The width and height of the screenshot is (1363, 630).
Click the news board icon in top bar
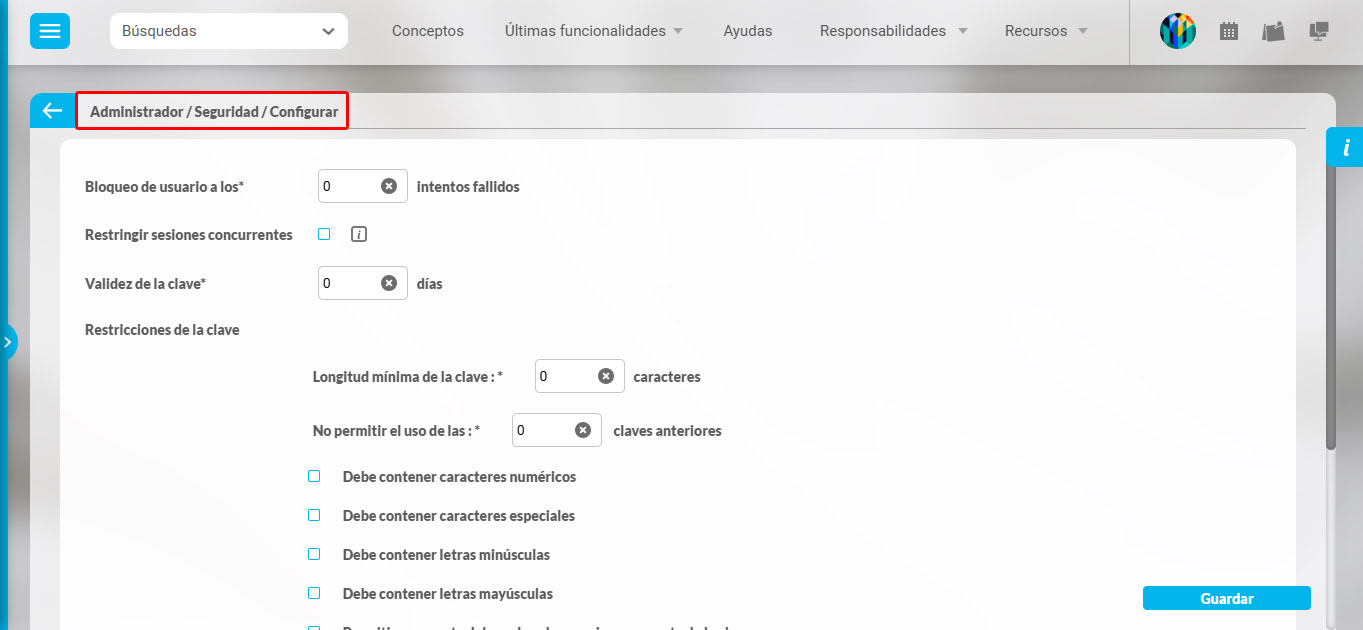click(x=1272, y=31)
